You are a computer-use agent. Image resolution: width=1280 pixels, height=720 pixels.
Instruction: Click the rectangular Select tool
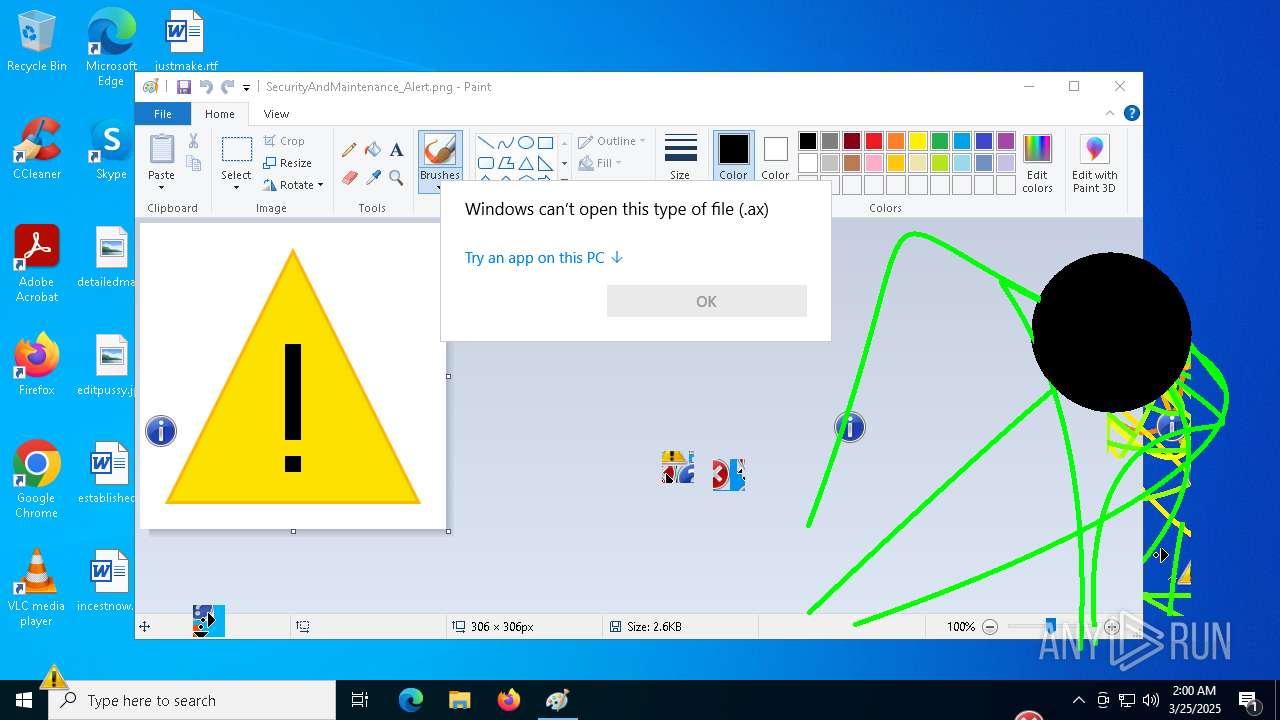point(236,150)
